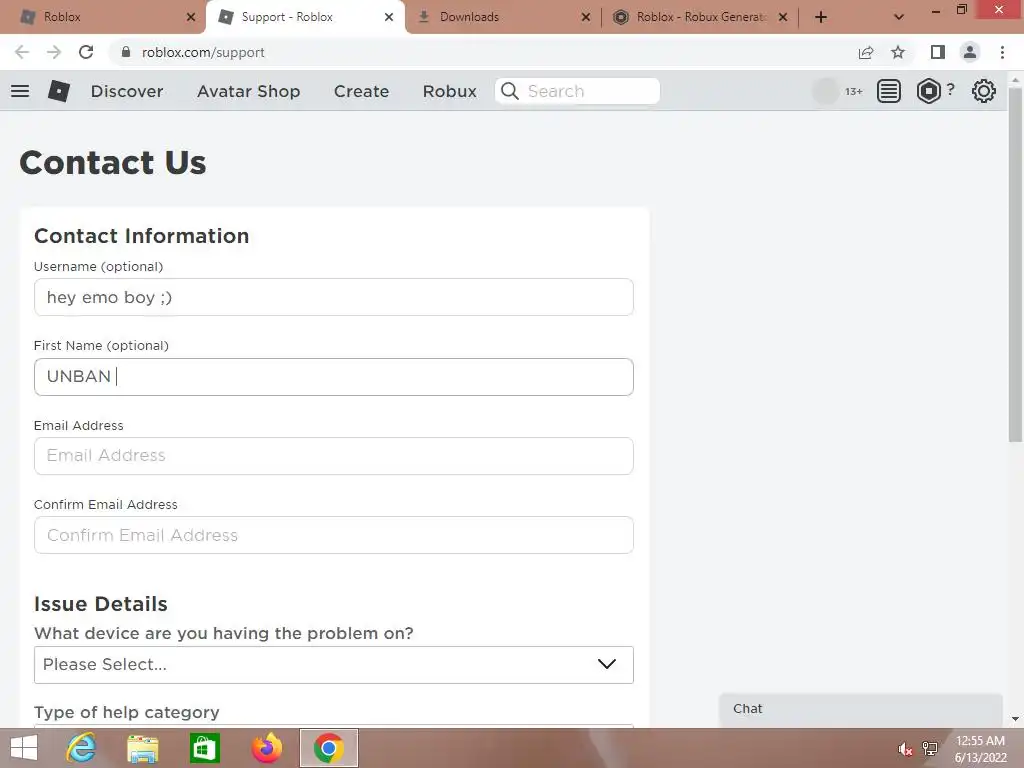Open the taskbar clock and date
The height and width of the screenshot is (768, 1024).
(980, 749)
